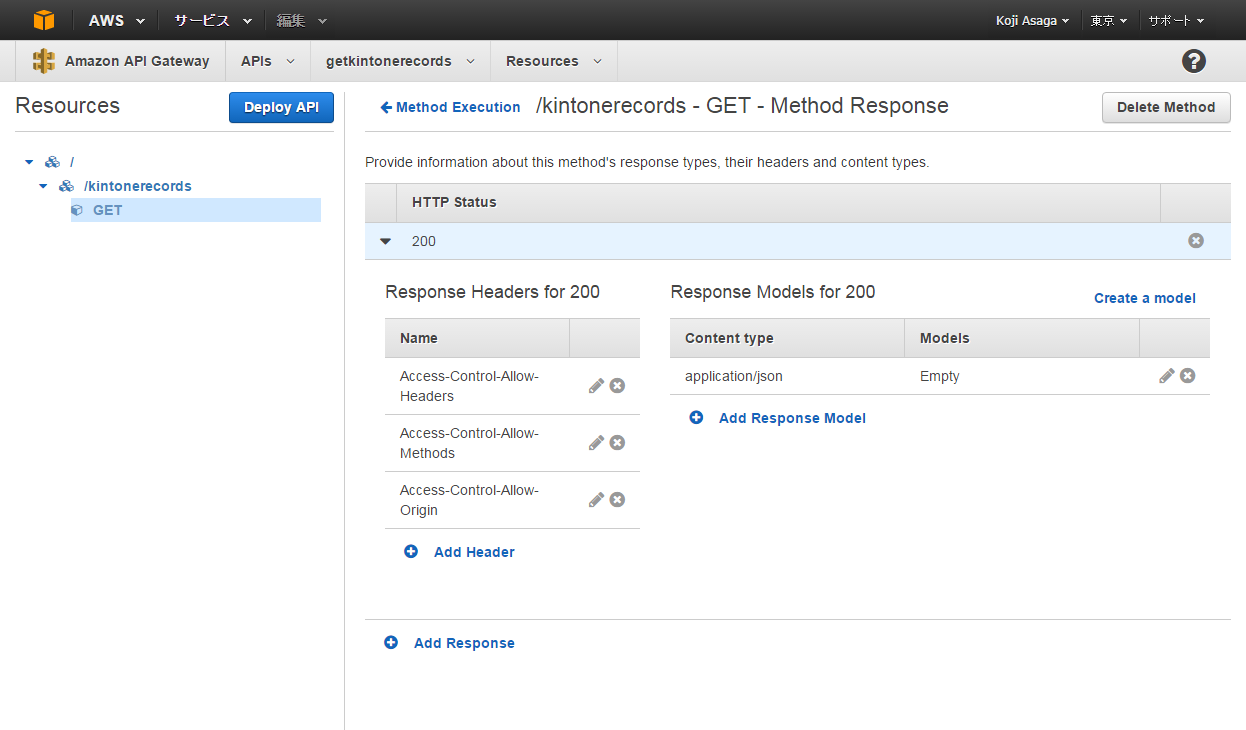Collapse the /kintonerecords tree node
The height and width of the screenshot is (730, 1246).
tap(42, 186)
